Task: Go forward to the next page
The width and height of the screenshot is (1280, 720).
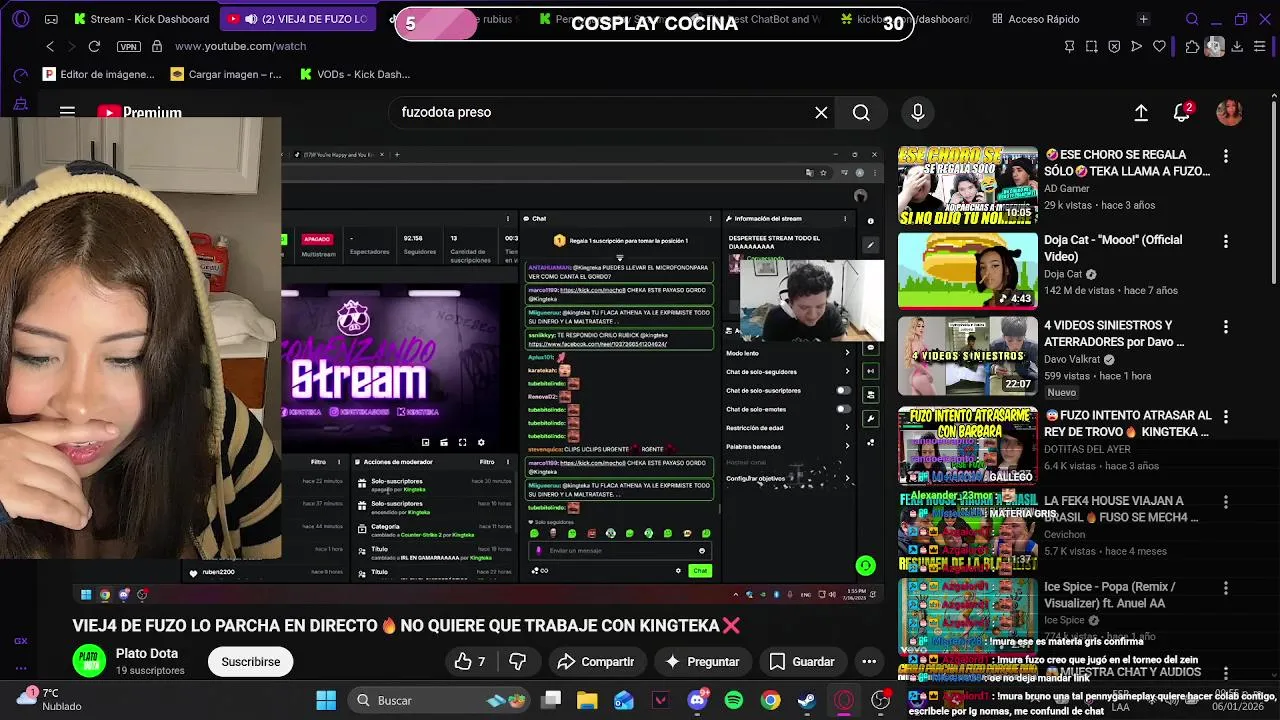Action: click(x=71, y=46)
